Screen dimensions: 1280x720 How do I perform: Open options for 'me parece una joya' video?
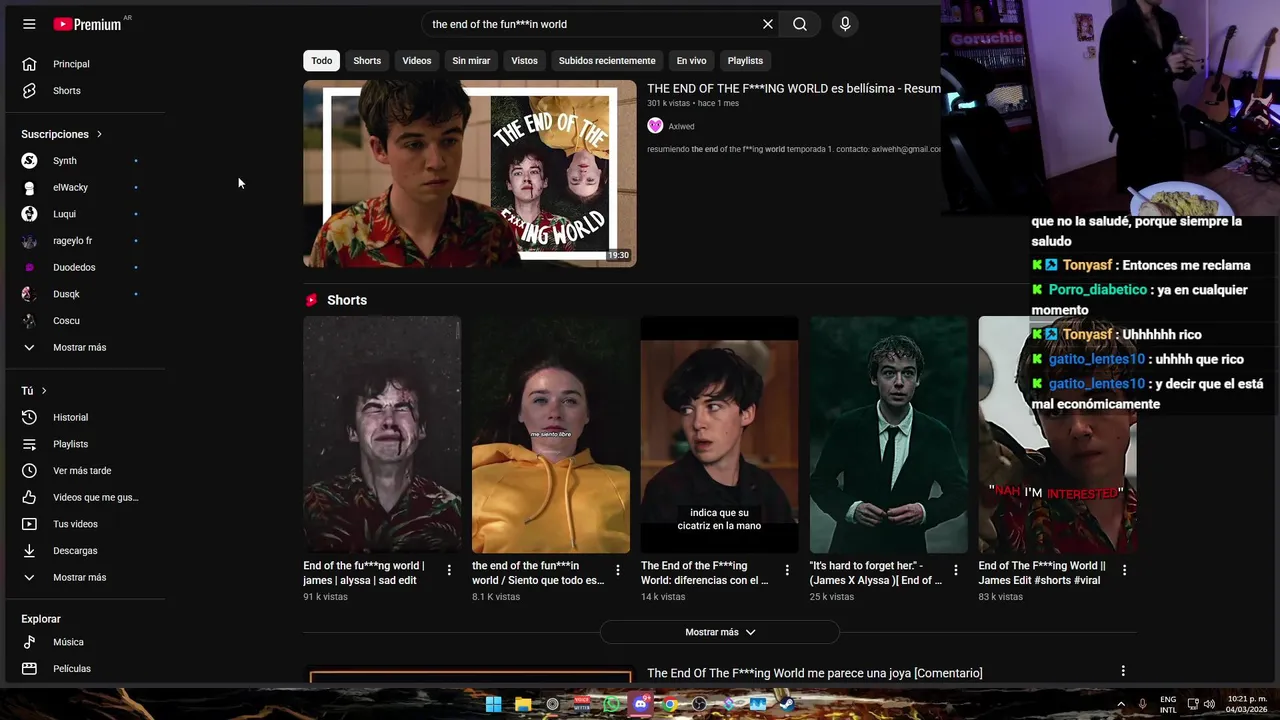1123,671
